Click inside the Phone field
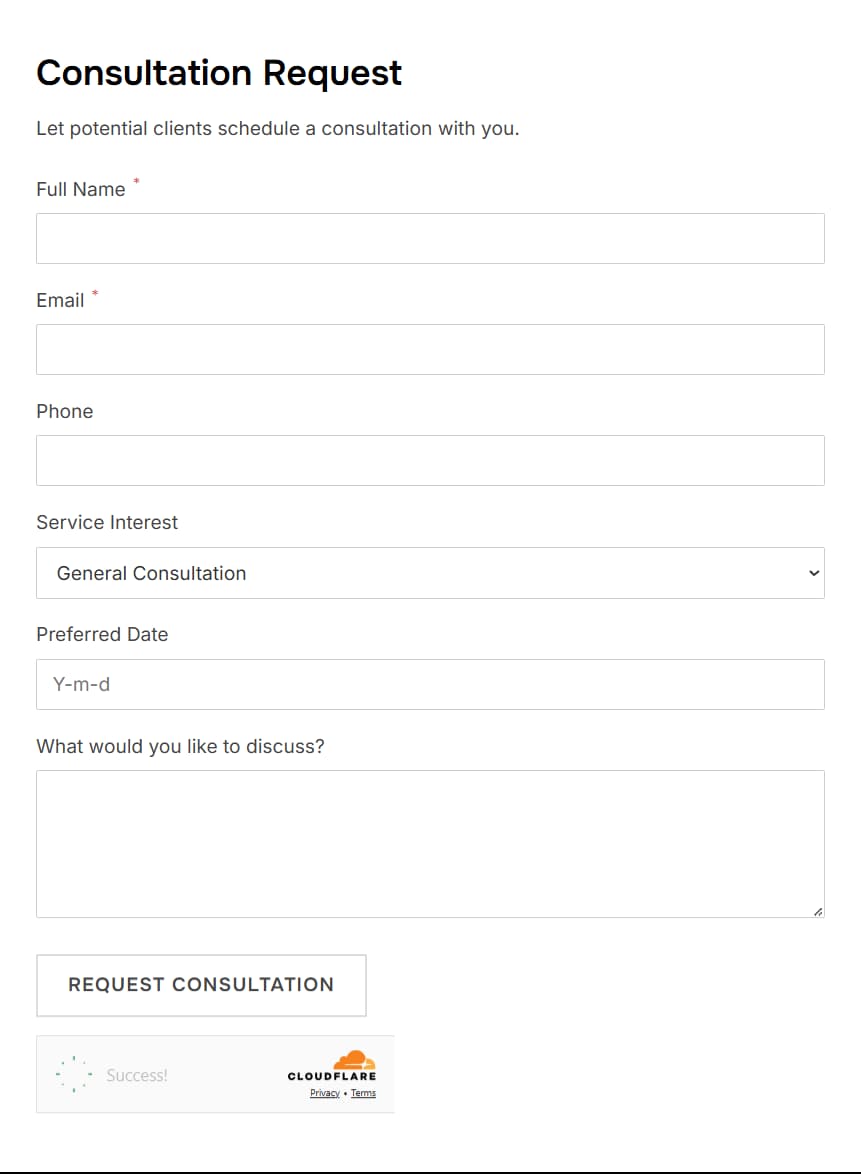The height and width of the screenshot is (1174, 861). point(430,460)
